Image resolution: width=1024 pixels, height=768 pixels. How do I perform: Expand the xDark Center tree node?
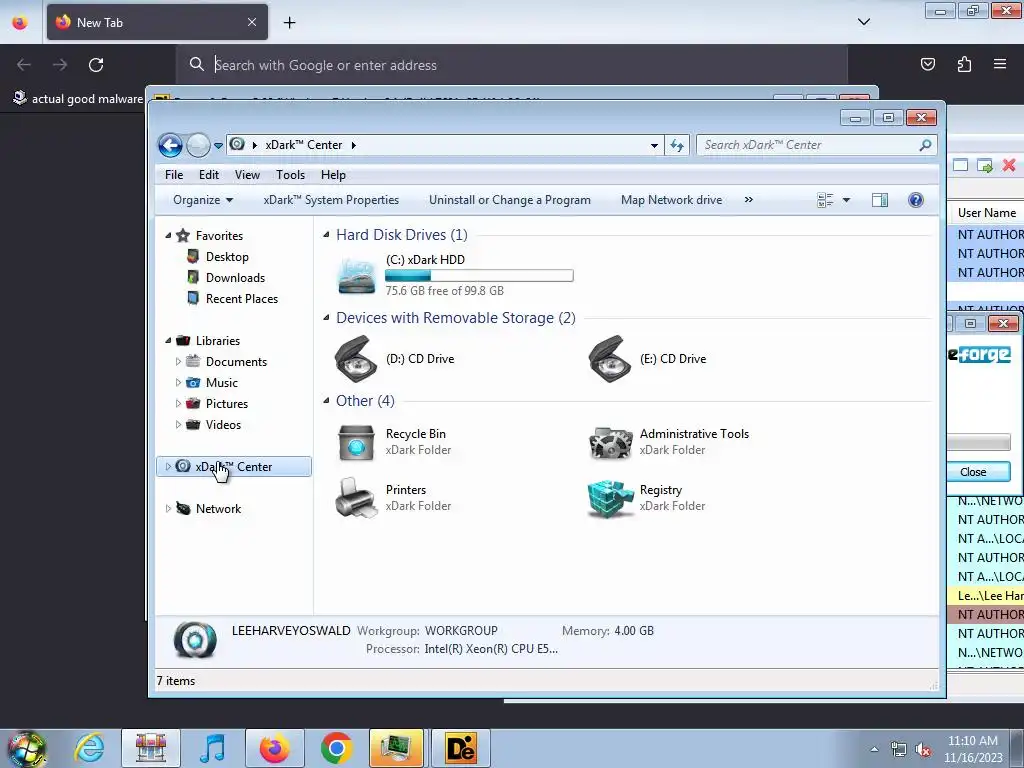click(x=168, y=466)
